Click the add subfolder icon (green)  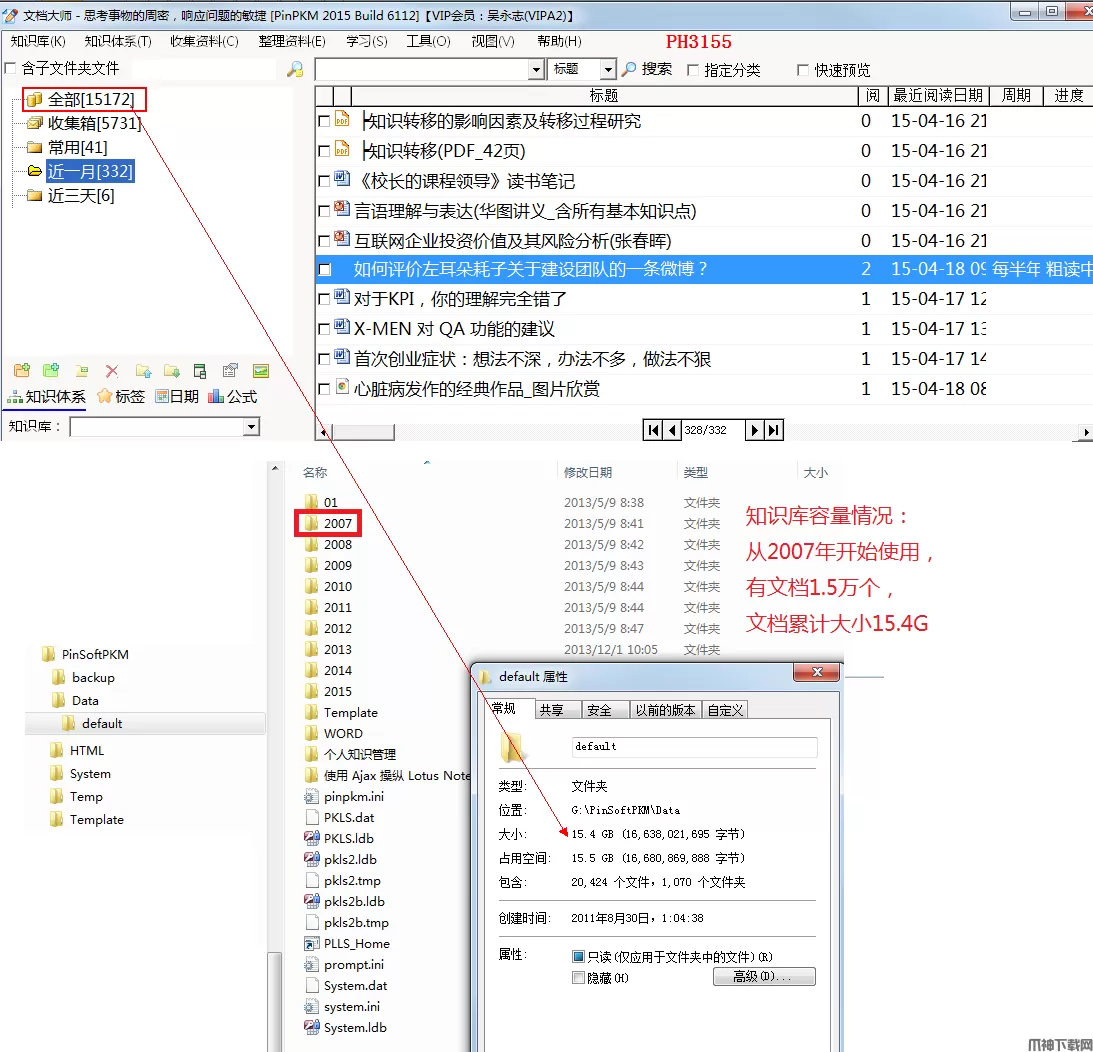coord(51,370)
